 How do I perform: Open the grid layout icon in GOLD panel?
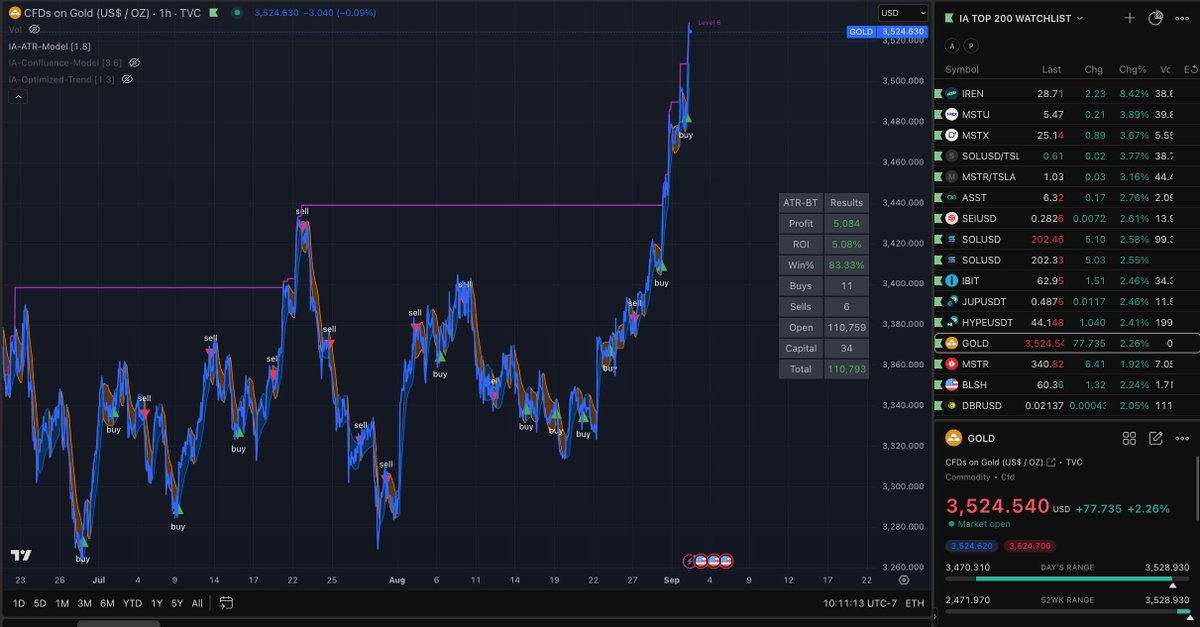pos(1129,439)
